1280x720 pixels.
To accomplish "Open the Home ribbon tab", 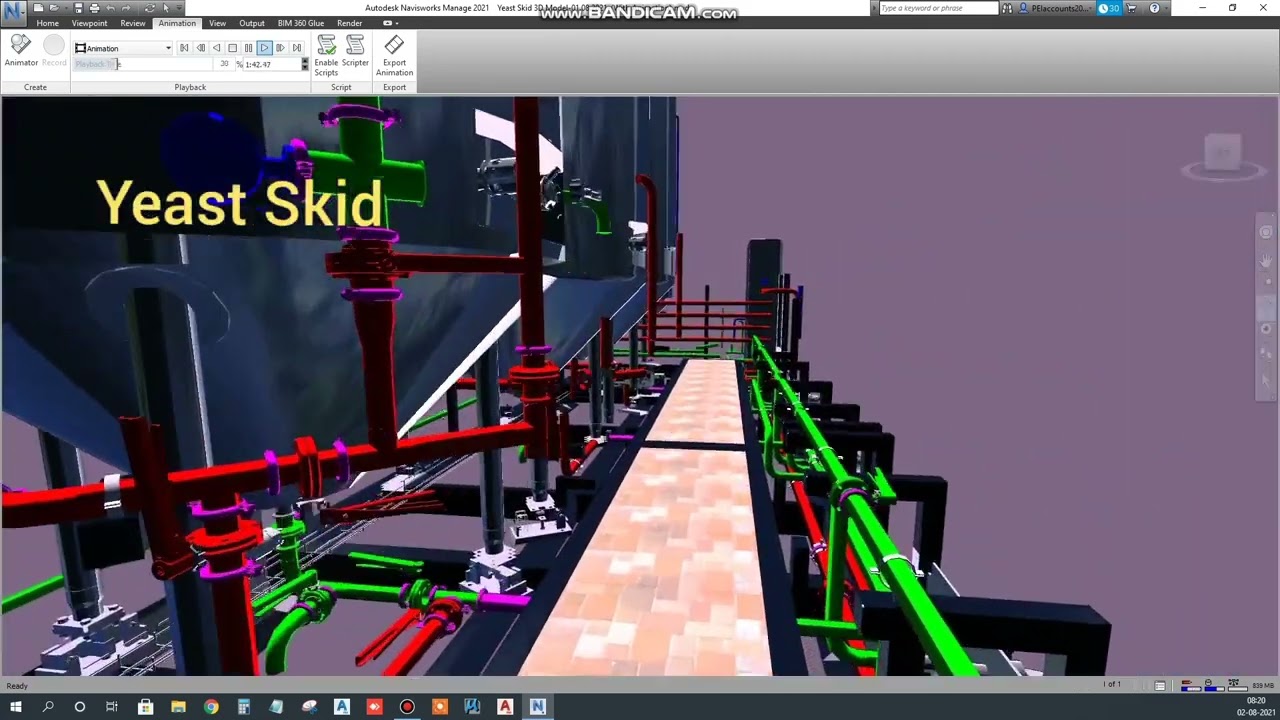I will 48,23.
